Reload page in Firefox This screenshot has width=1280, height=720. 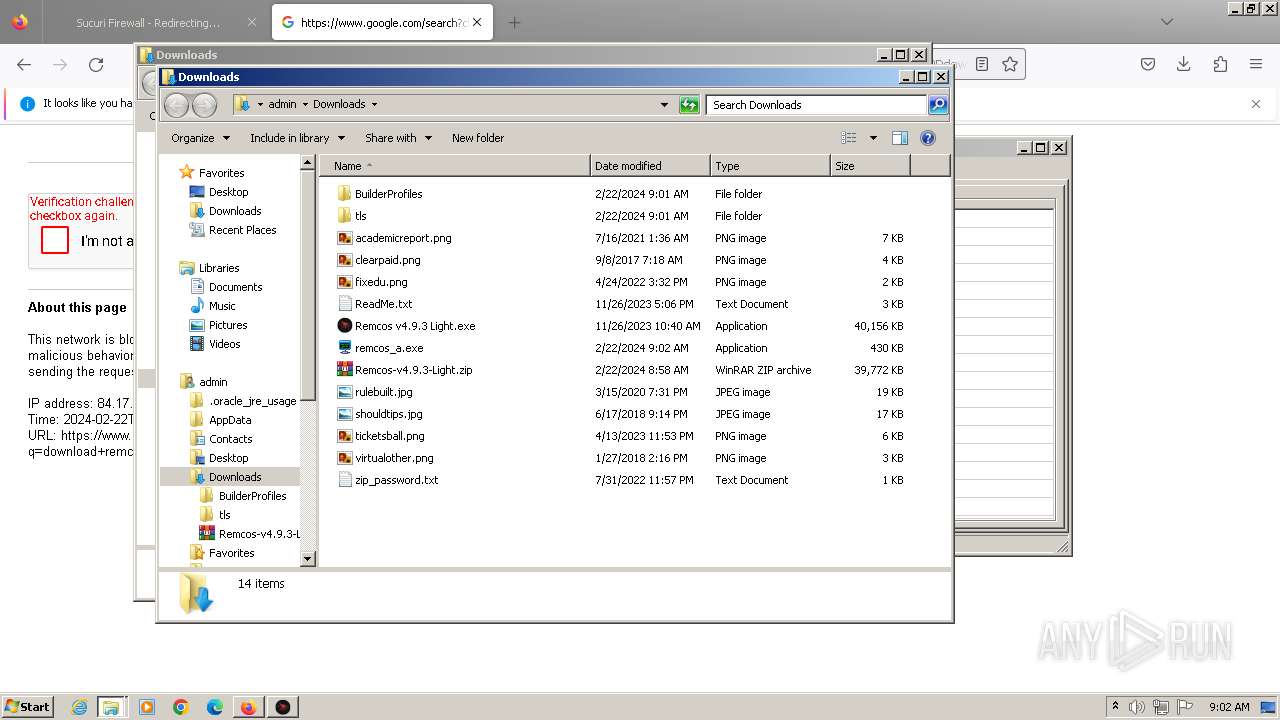click(x=96, y=65)
